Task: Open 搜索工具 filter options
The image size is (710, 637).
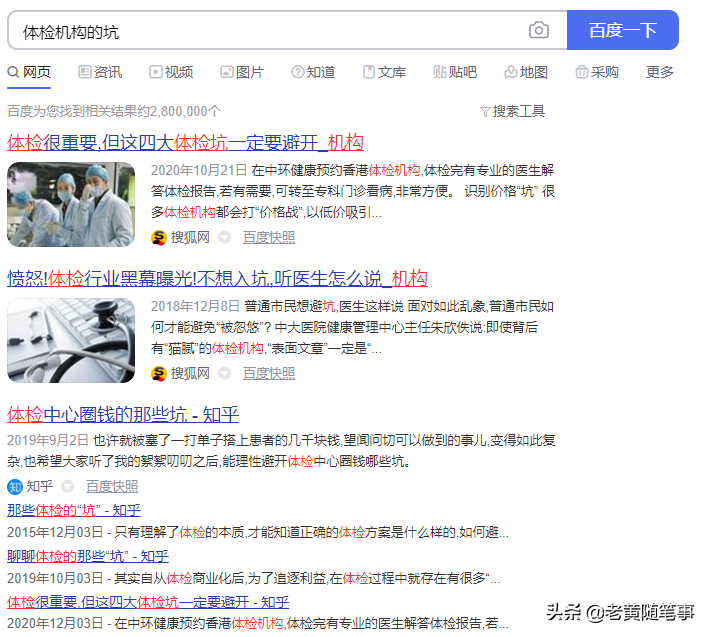Action: (x=513, y=111)
